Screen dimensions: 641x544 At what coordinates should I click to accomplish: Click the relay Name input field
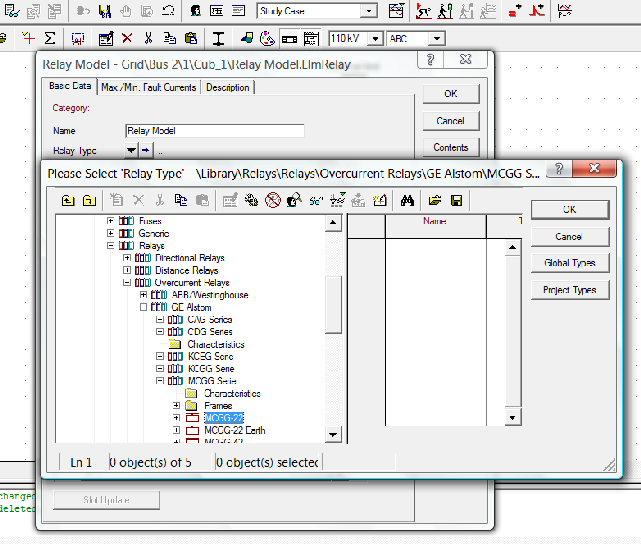[214, 130]
